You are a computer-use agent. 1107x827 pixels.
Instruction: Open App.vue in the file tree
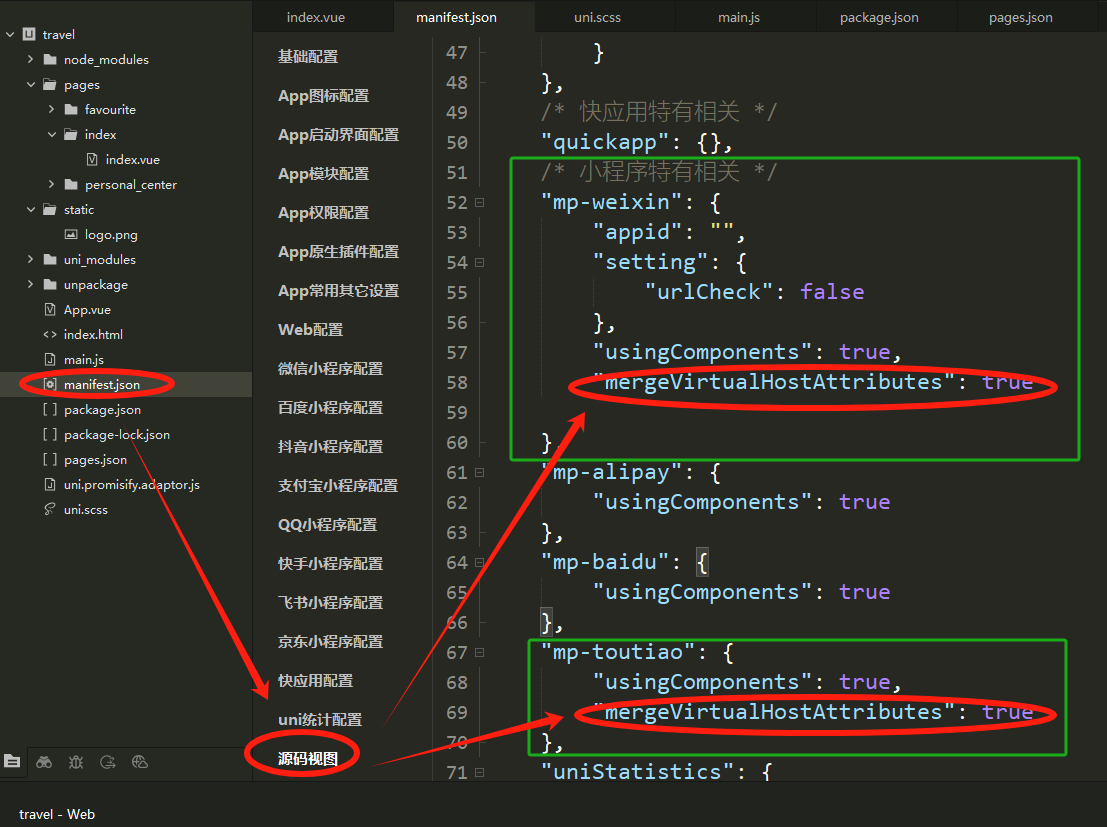pos(87,310)
